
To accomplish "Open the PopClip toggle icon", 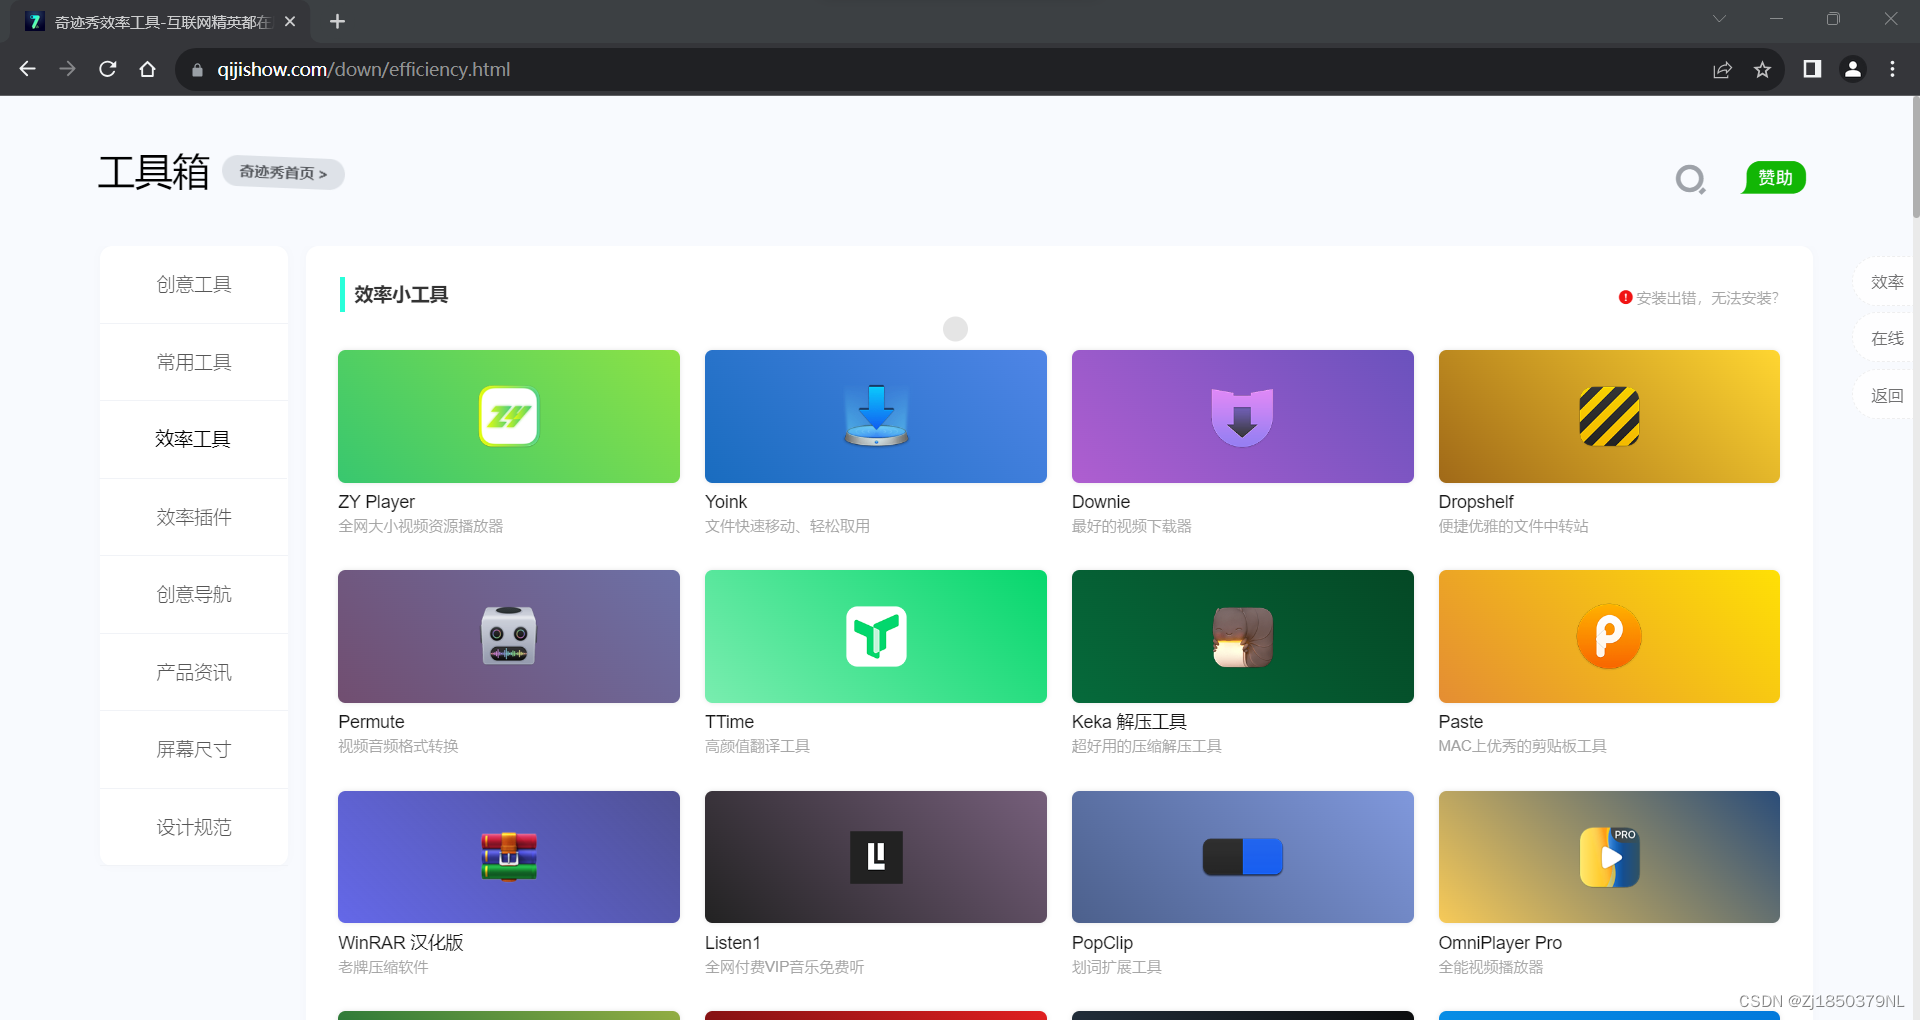I will pyautogui.click(x=1242, y=857).
